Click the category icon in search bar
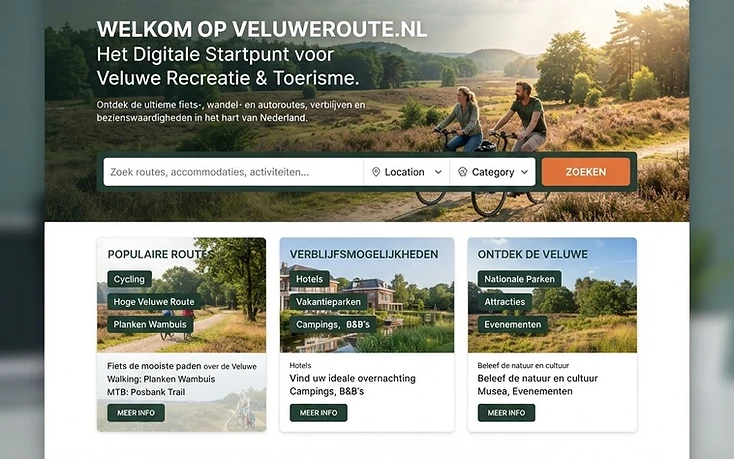The image size is (734, 459). coord(462,172)
